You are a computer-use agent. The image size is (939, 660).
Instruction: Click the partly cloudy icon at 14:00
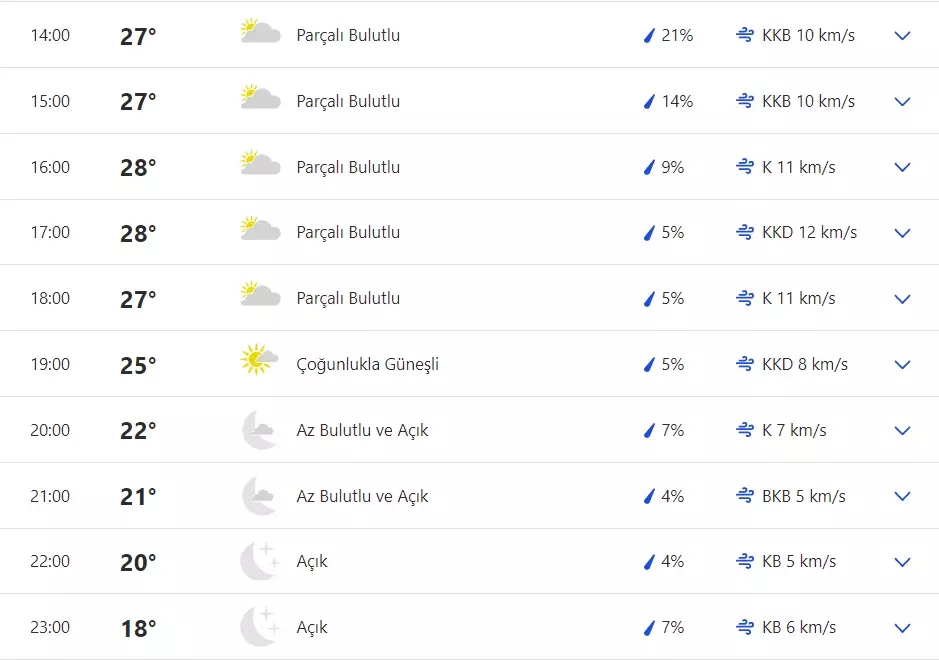pos(260,32)
